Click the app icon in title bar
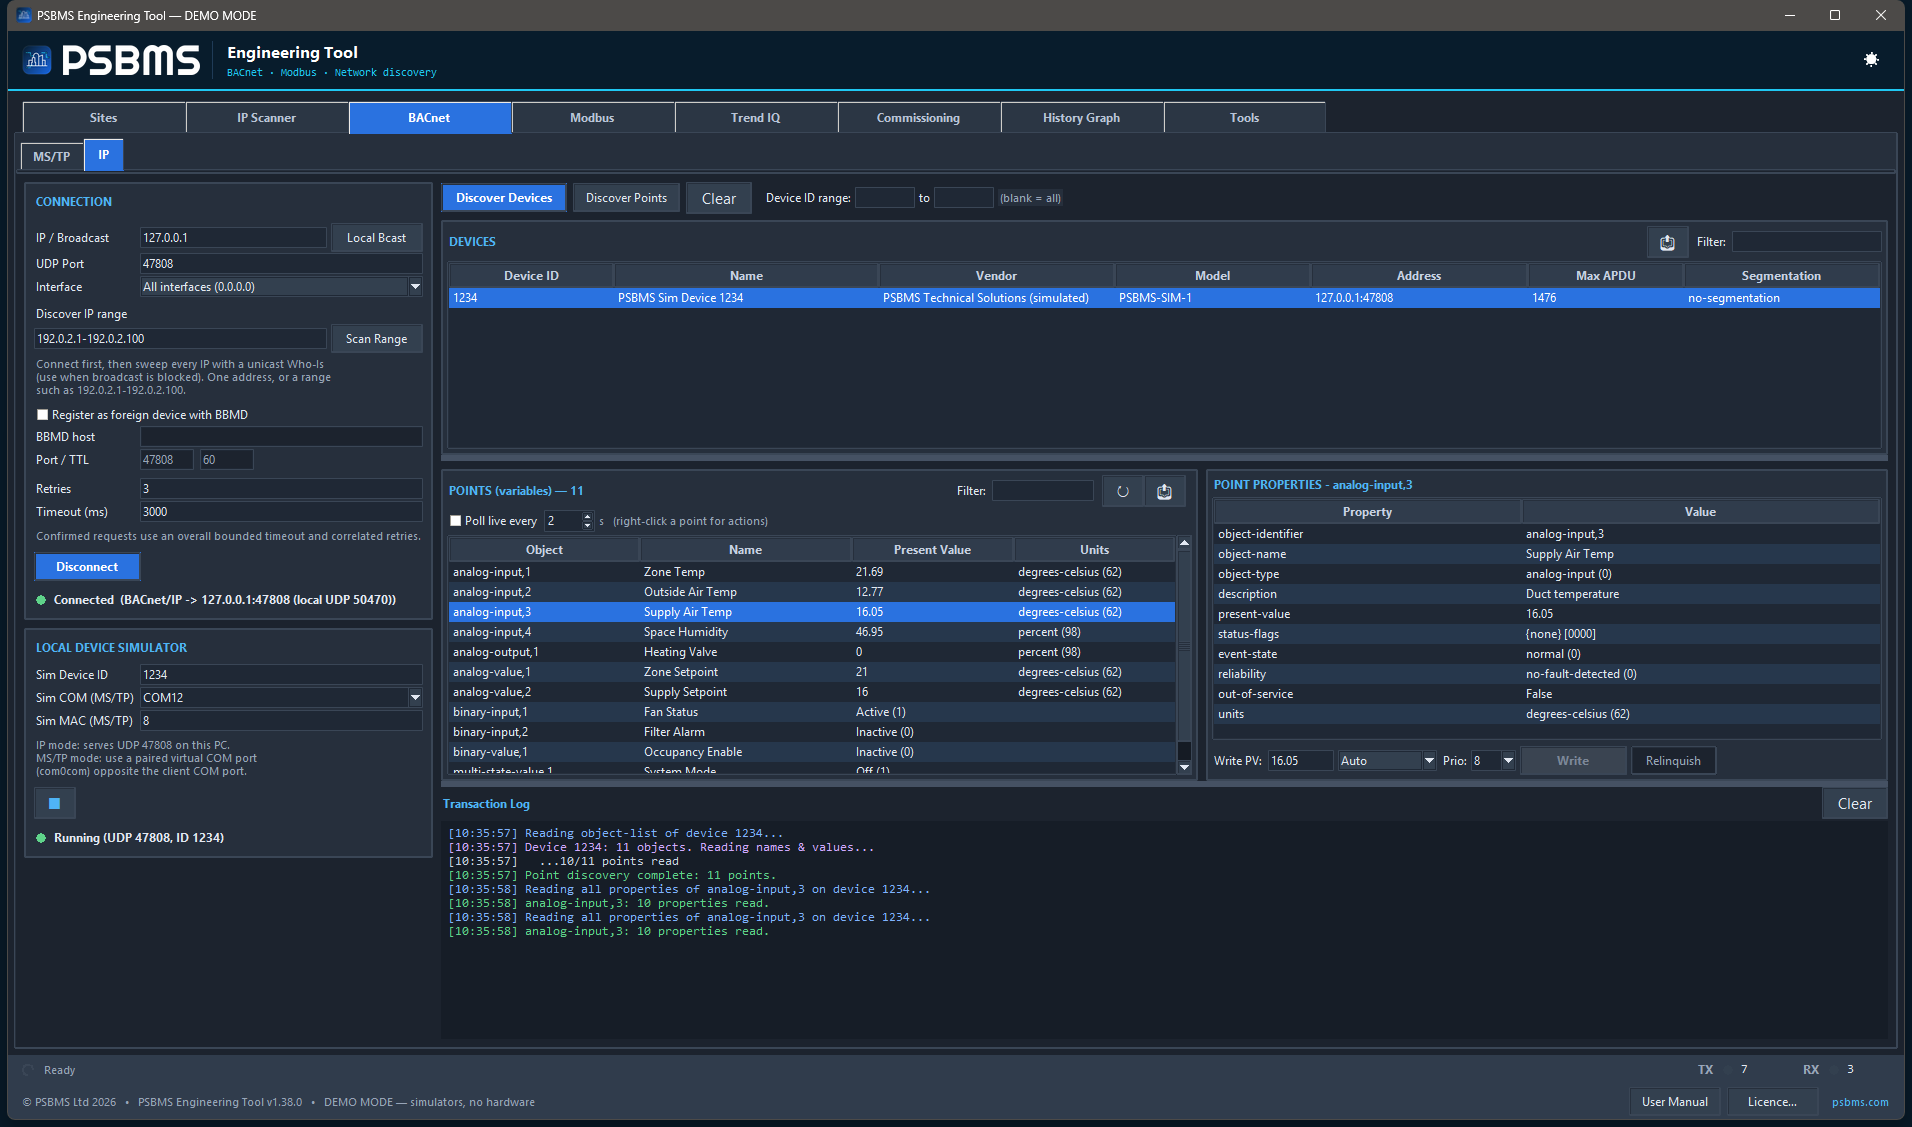This screenshot has width=1912, height=1127. (24, 15)
